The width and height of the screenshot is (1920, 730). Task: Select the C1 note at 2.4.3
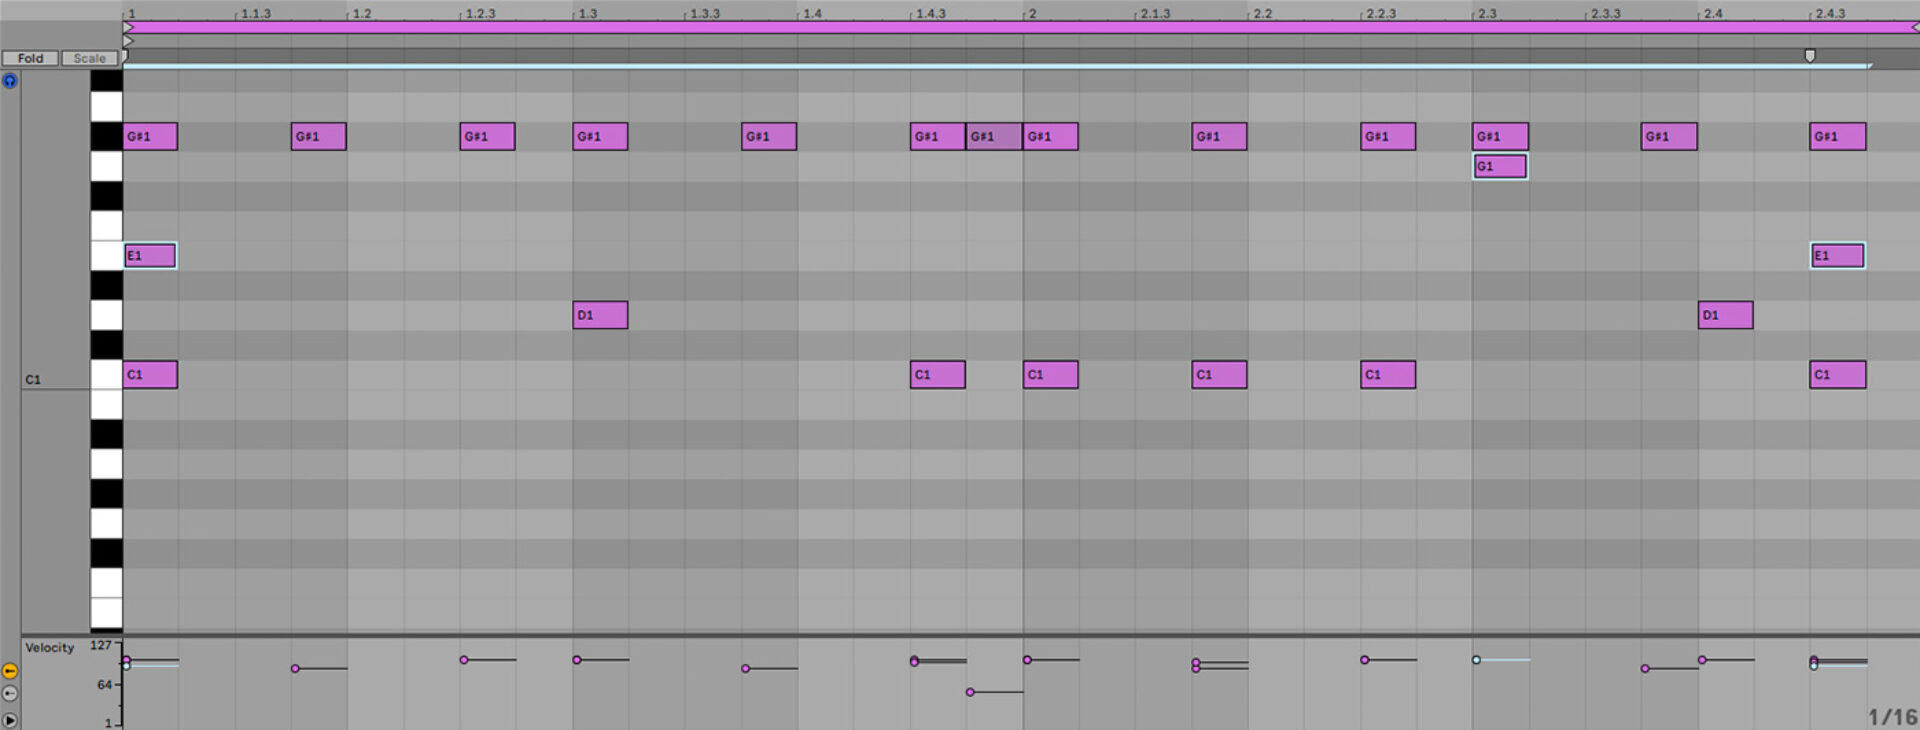point(1838,375)
